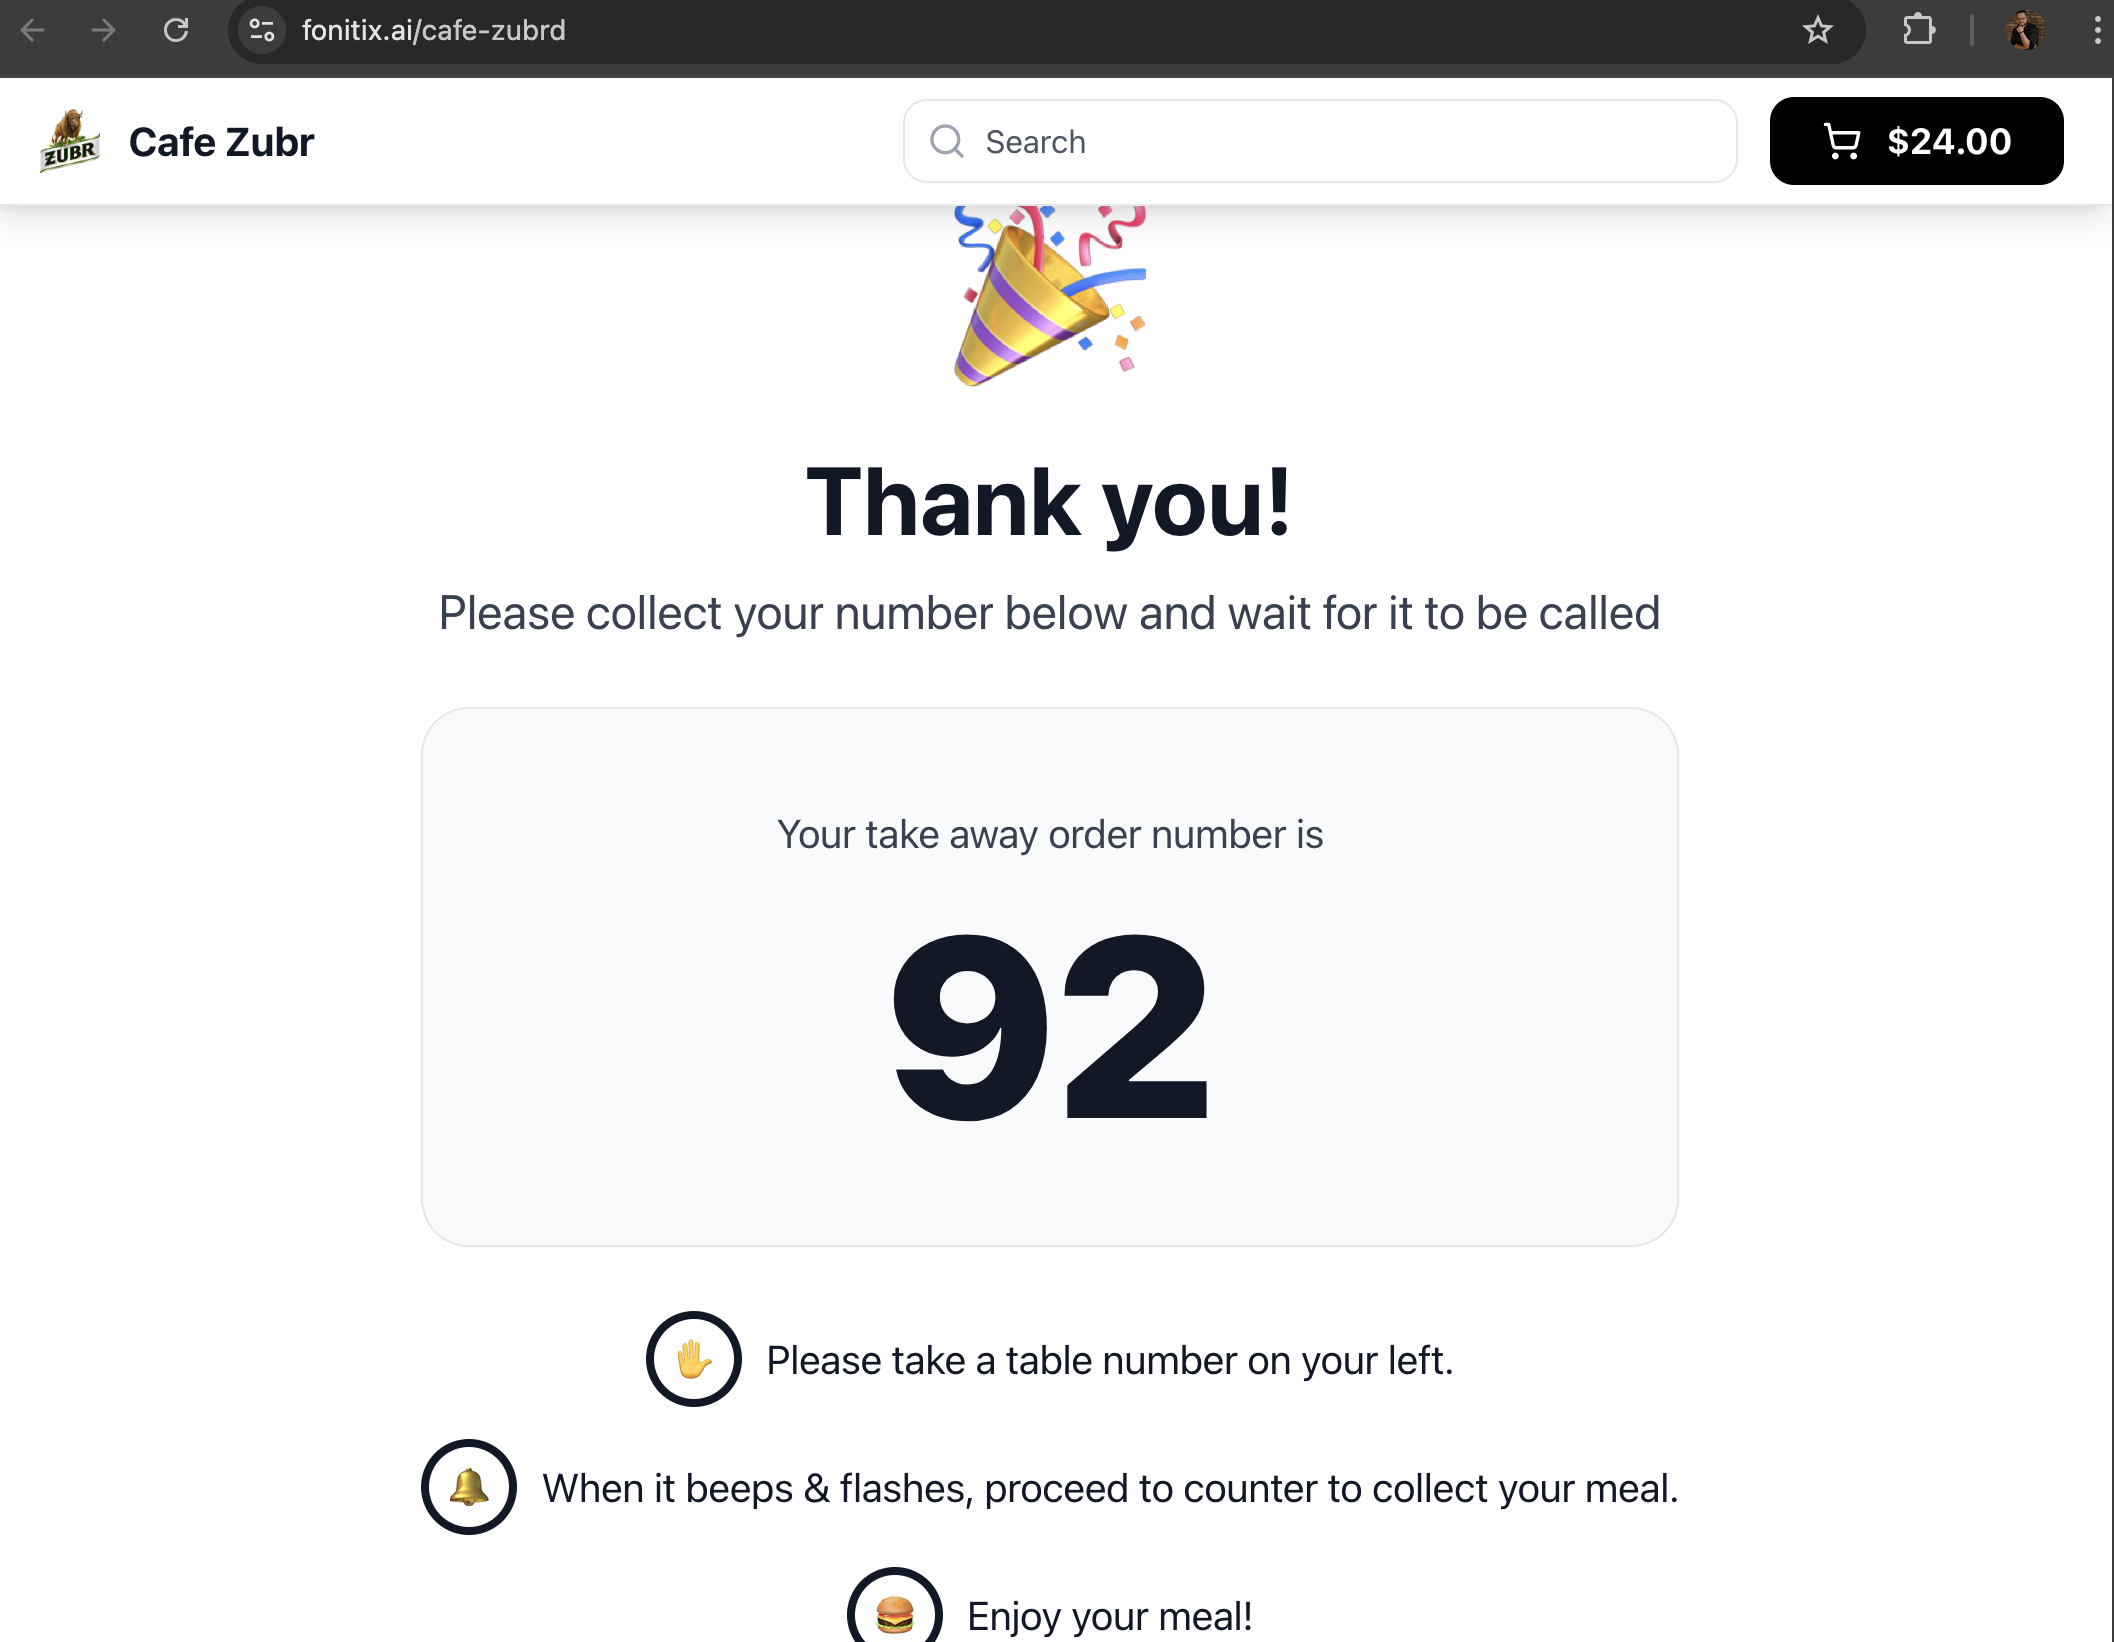Click the burger emoji icon
This screenshot has height=1642, width=2114.
(x=894, y=1612)
